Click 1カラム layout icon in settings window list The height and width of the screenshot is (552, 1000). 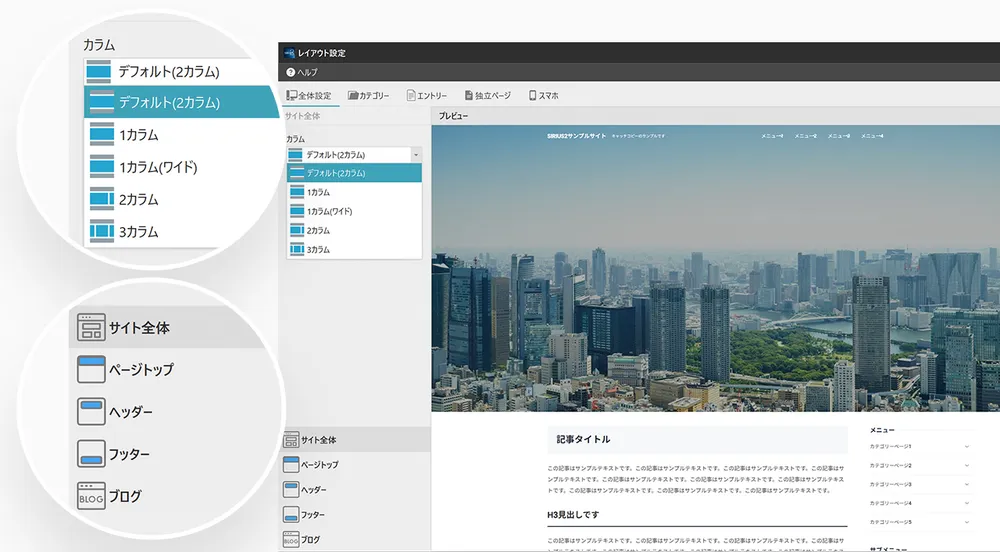pyautogui.click(x=297, y=192)
